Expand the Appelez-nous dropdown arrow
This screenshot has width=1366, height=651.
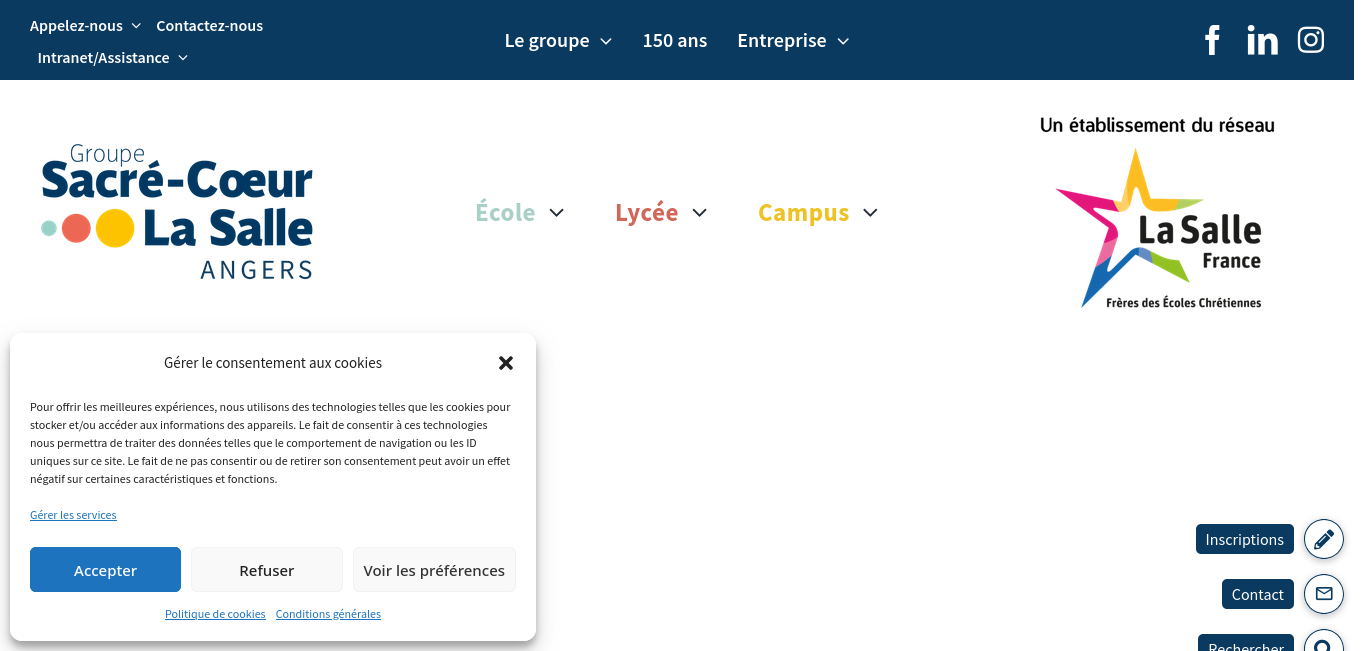136,26
